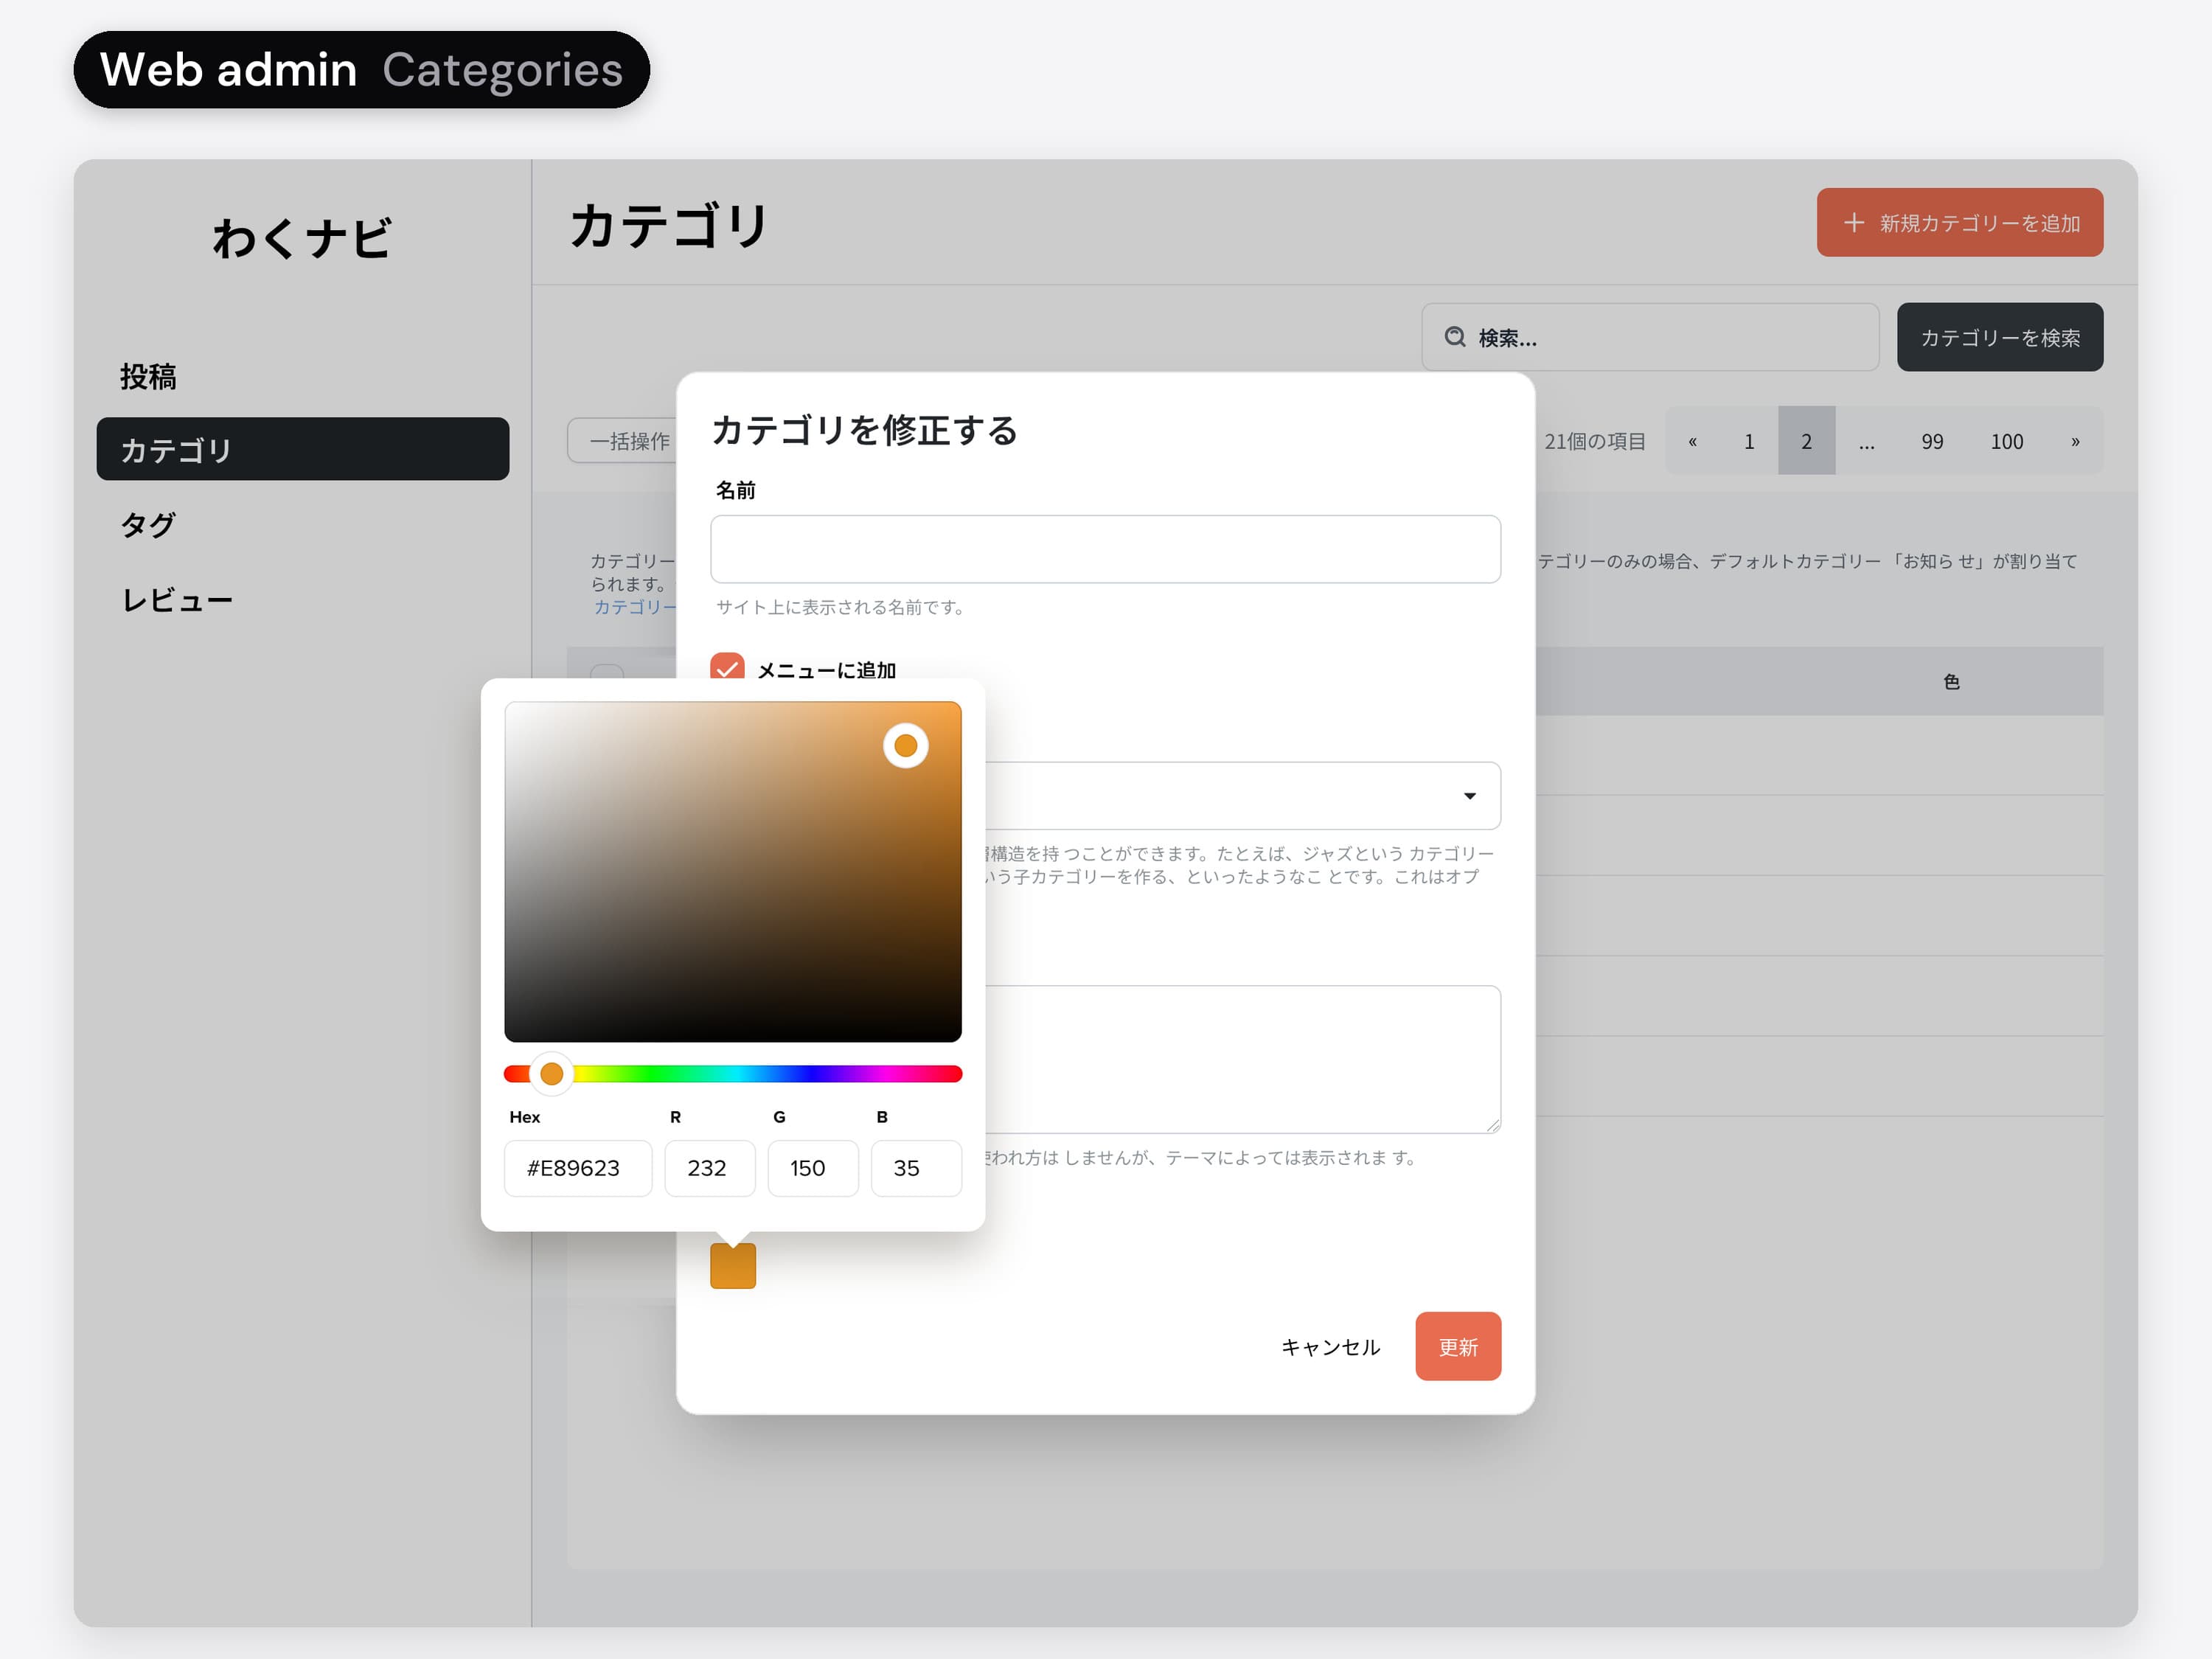The width and height of the screenshot is (2212, 1659).
Task: Click the plus icon on 新規カテゴリーを追加
Action: [1853, 222]
